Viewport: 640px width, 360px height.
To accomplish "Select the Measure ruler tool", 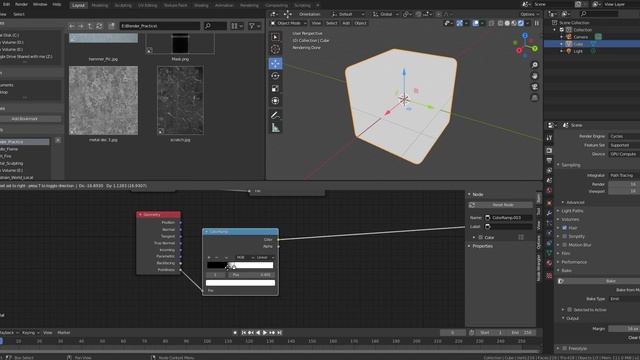I will click(x=276, y=128).
